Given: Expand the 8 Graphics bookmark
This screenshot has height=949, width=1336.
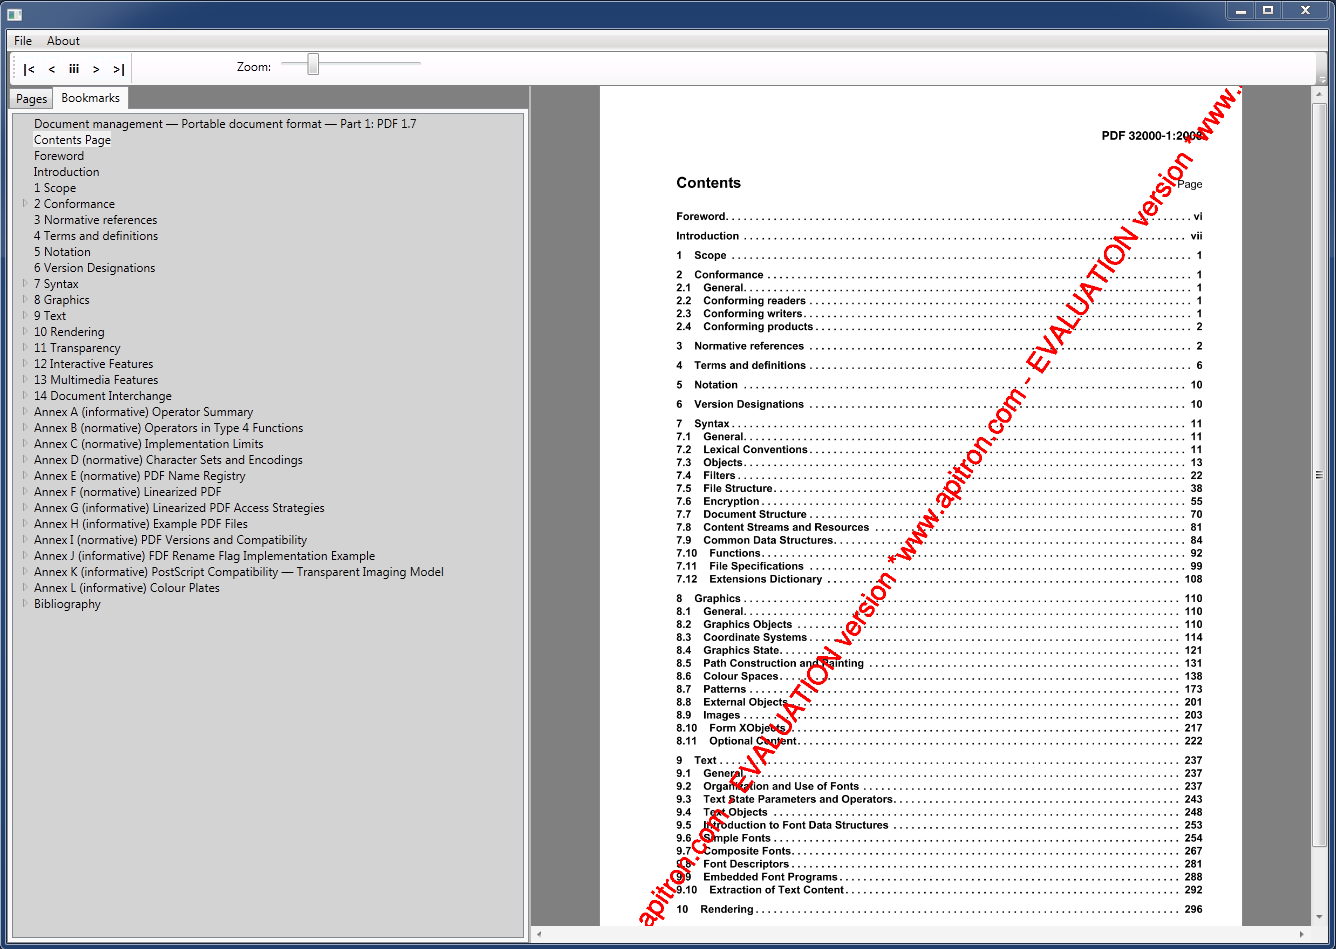Looking at the screenshot, I should tap(23, 300).
